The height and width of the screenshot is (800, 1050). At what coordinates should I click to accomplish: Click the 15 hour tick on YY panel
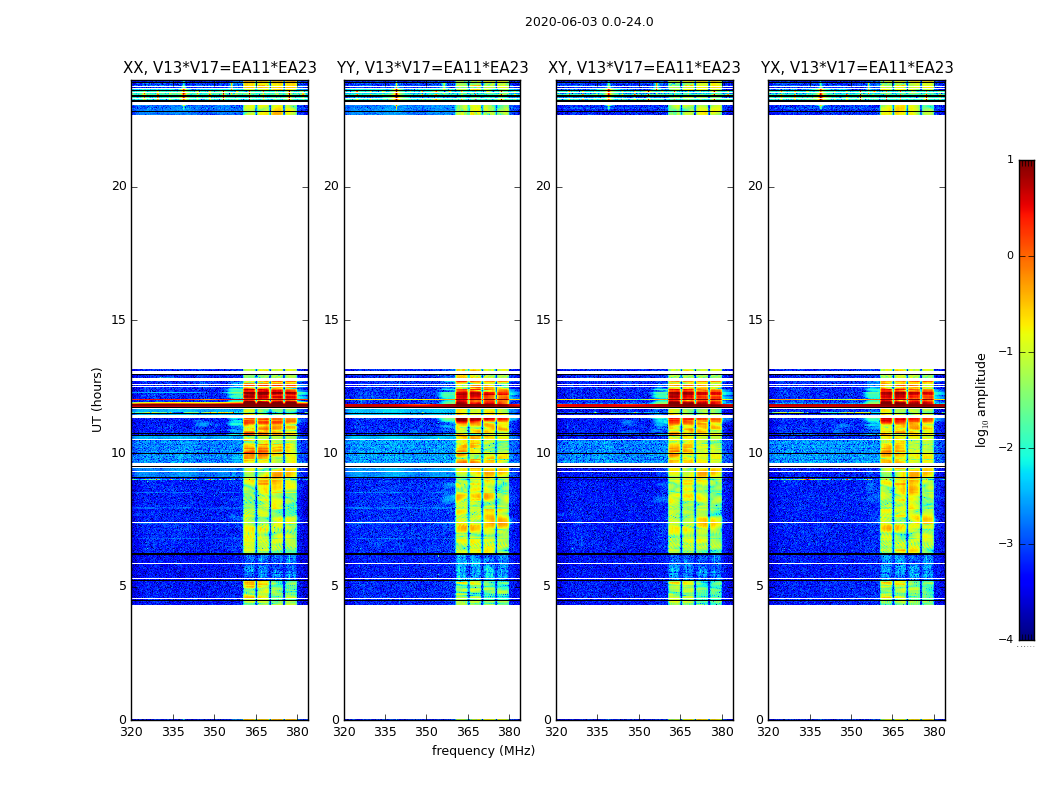[x=331, y=320]
